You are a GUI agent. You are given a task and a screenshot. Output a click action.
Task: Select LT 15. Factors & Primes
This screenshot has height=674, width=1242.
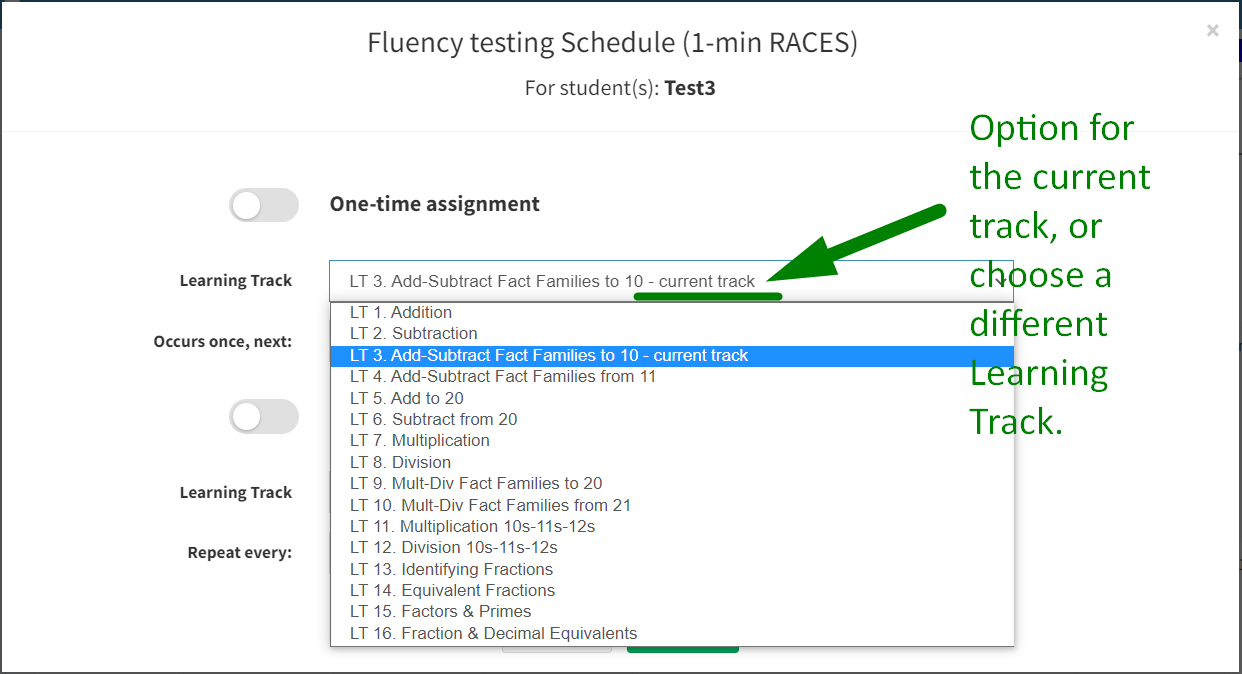click(x=441, y=612)
